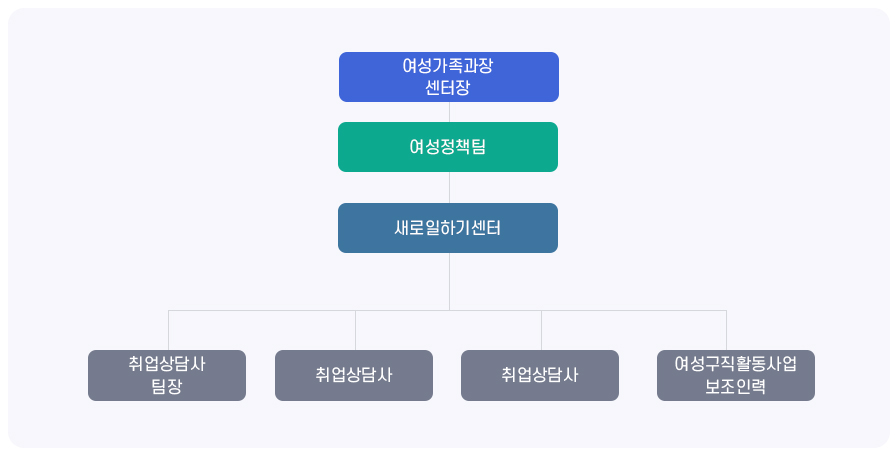Click connector line between 센터장 and 여성정책팀
This screenshot has width=895, height=456.
click(x=449, y=112)
